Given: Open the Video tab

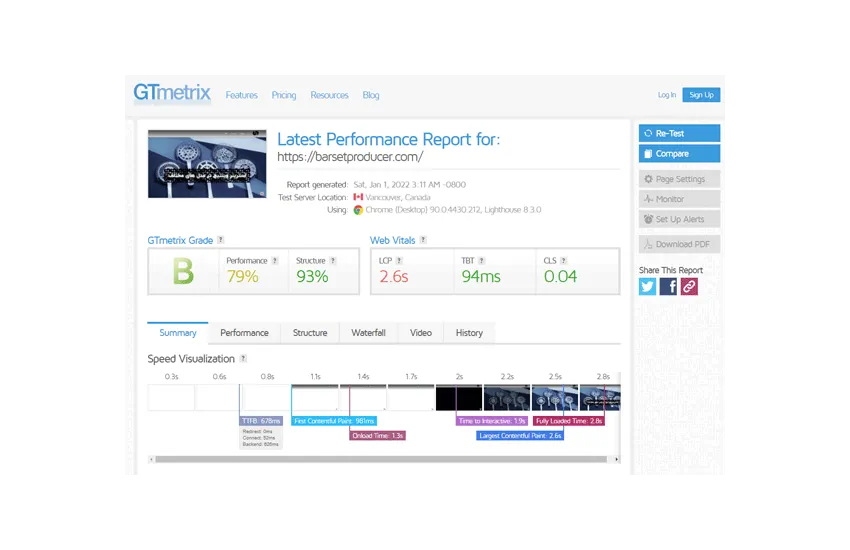Looking at the screenshot, I should (421, 333).
